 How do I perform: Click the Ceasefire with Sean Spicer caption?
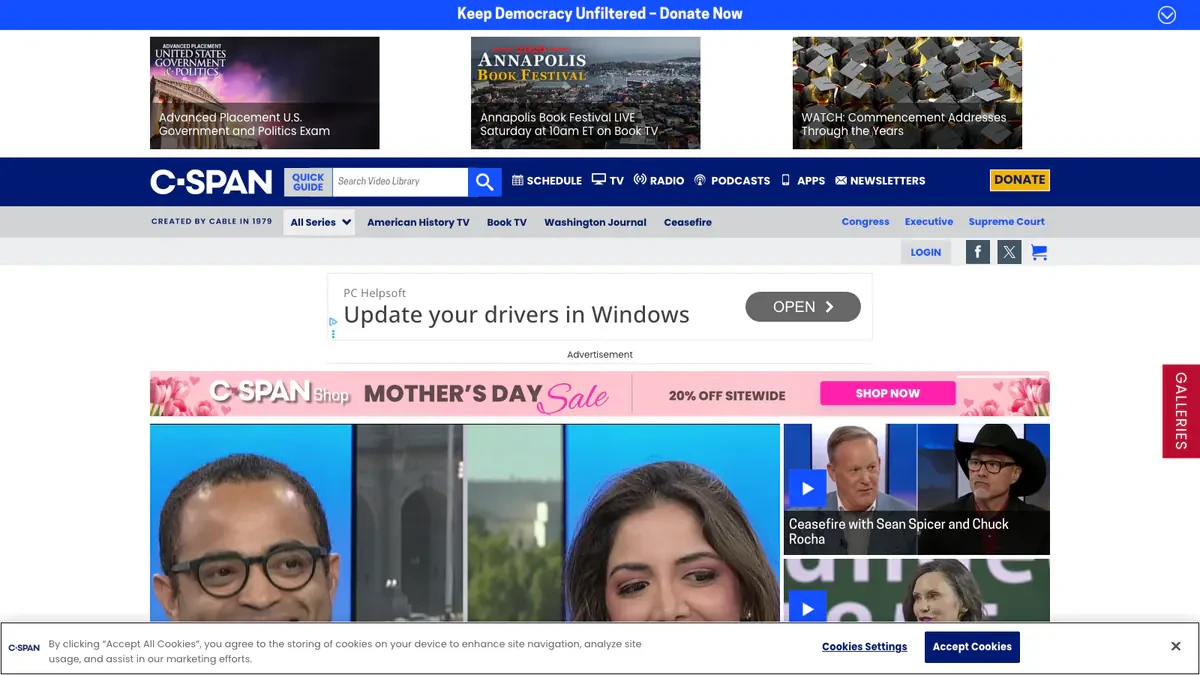(x=899, y=531)
